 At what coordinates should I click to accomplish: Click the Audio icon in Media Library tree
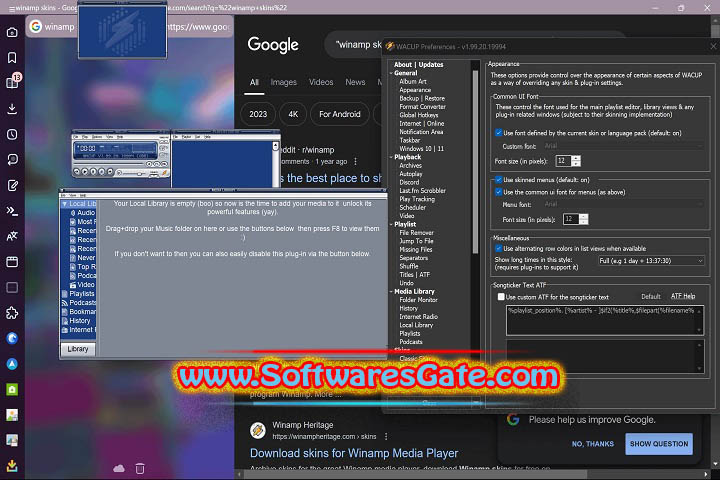point(73,213)
